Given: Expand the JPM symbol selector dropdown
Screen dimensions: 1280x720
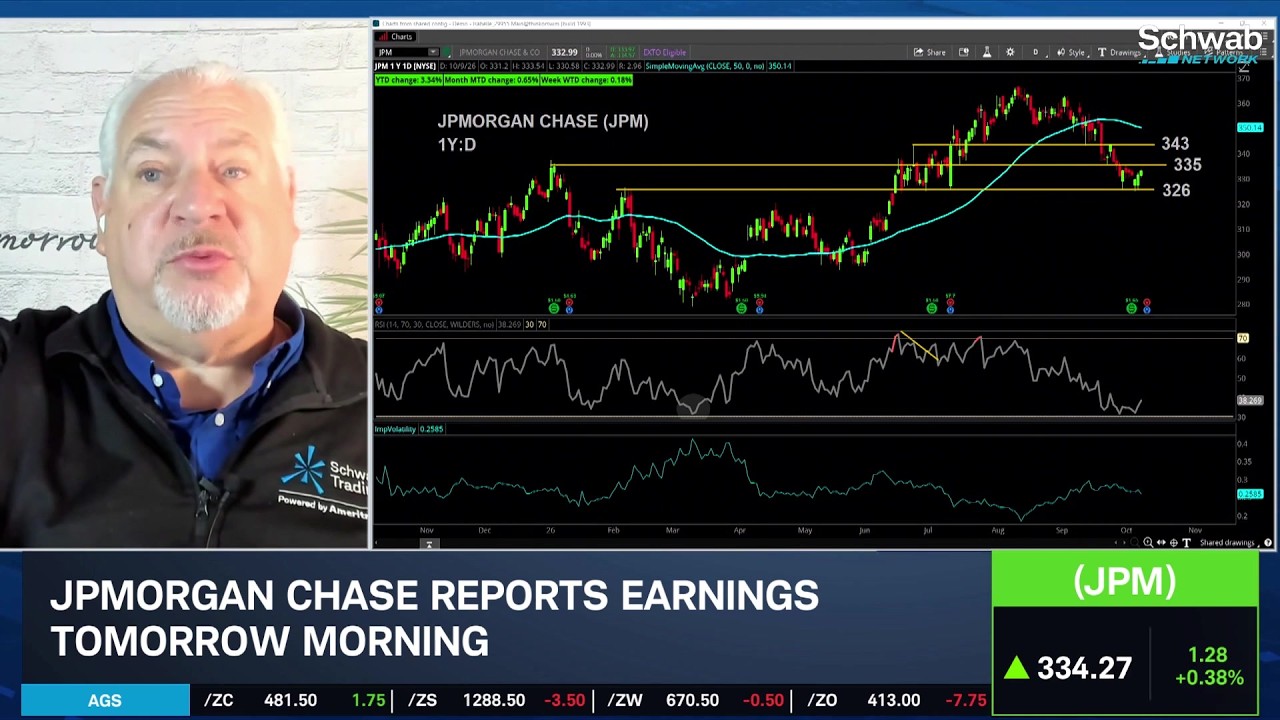Looking at the screenshot, I should [x=432, y=52].
